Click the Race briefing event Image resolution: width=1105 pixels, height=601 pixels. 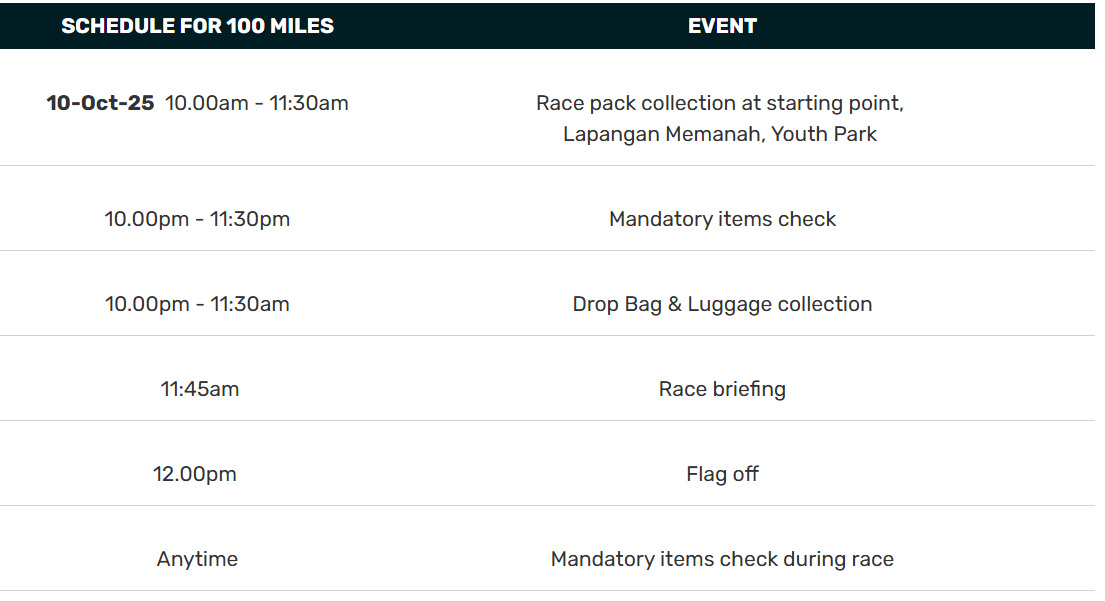[722, 389]
